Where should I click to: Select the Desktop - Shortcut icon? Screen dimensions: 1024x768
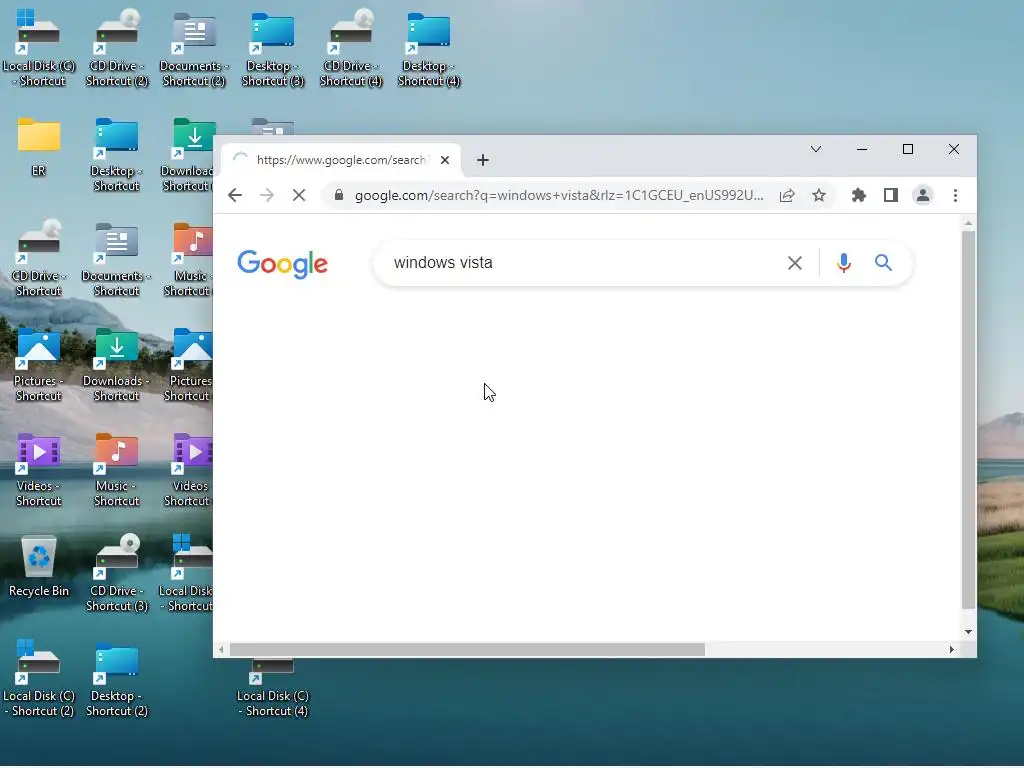click(116, 154)
